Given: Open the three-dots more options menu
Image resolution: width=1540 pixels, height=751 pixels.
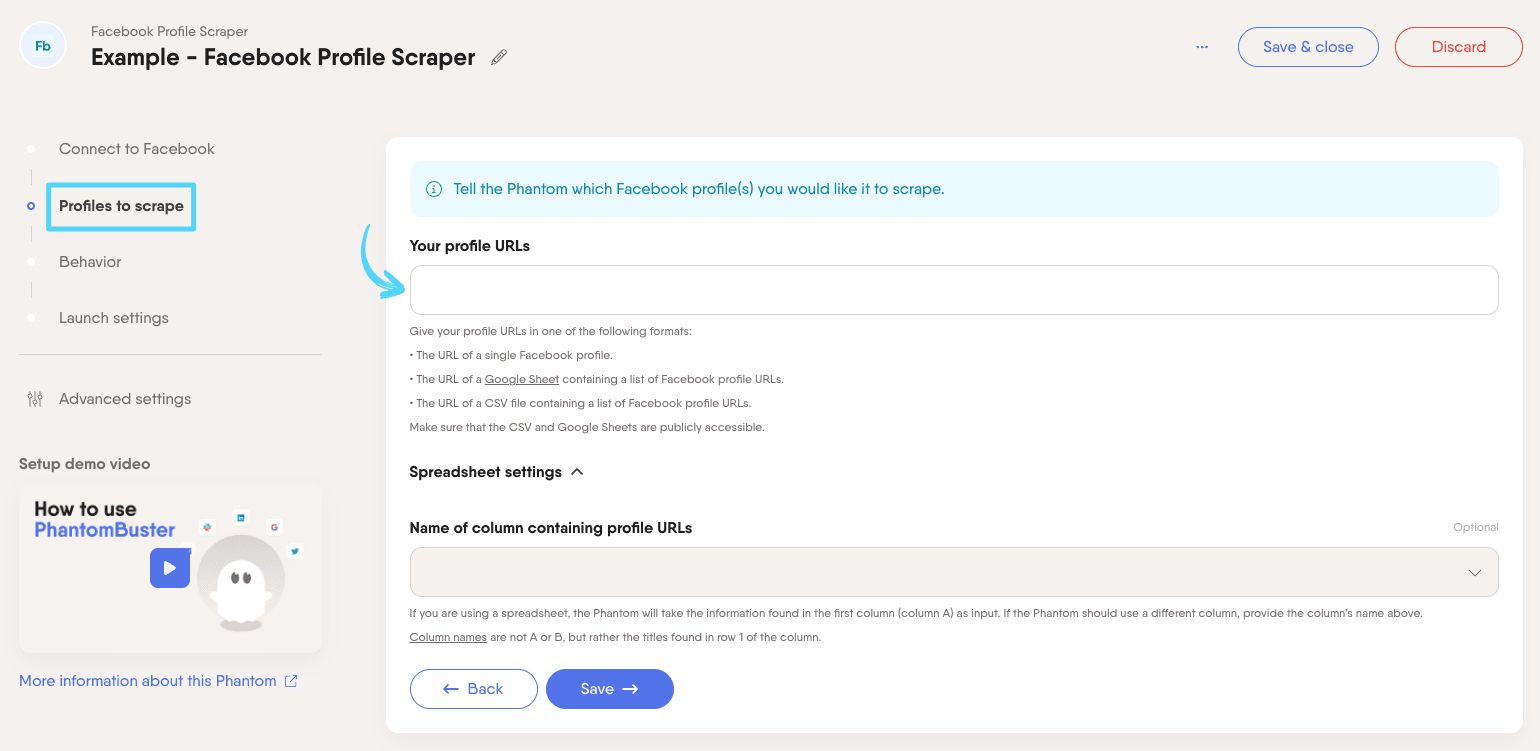Looking at the screenshot, I should pos(1202,47).
